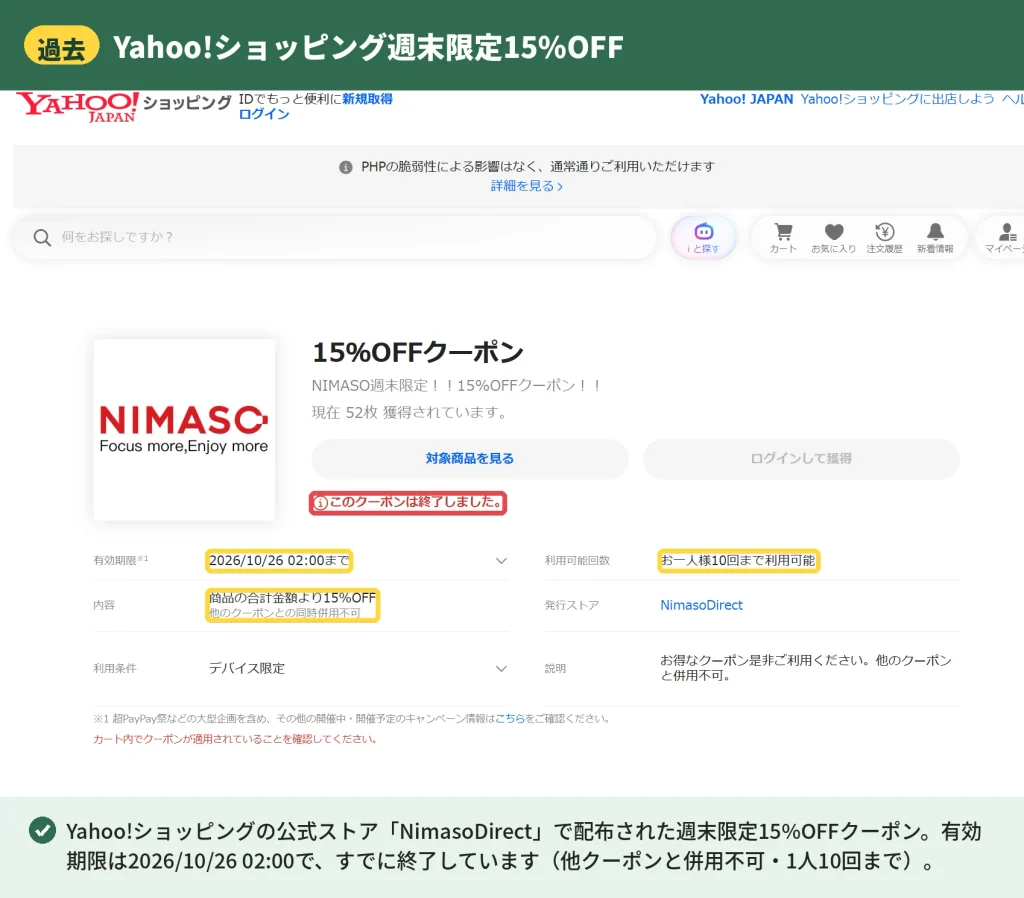Open notifications bell icon (新着情報)
The width and height of the screenshot is (1024, 898).
pyautogui.click(x=935, y=238)
